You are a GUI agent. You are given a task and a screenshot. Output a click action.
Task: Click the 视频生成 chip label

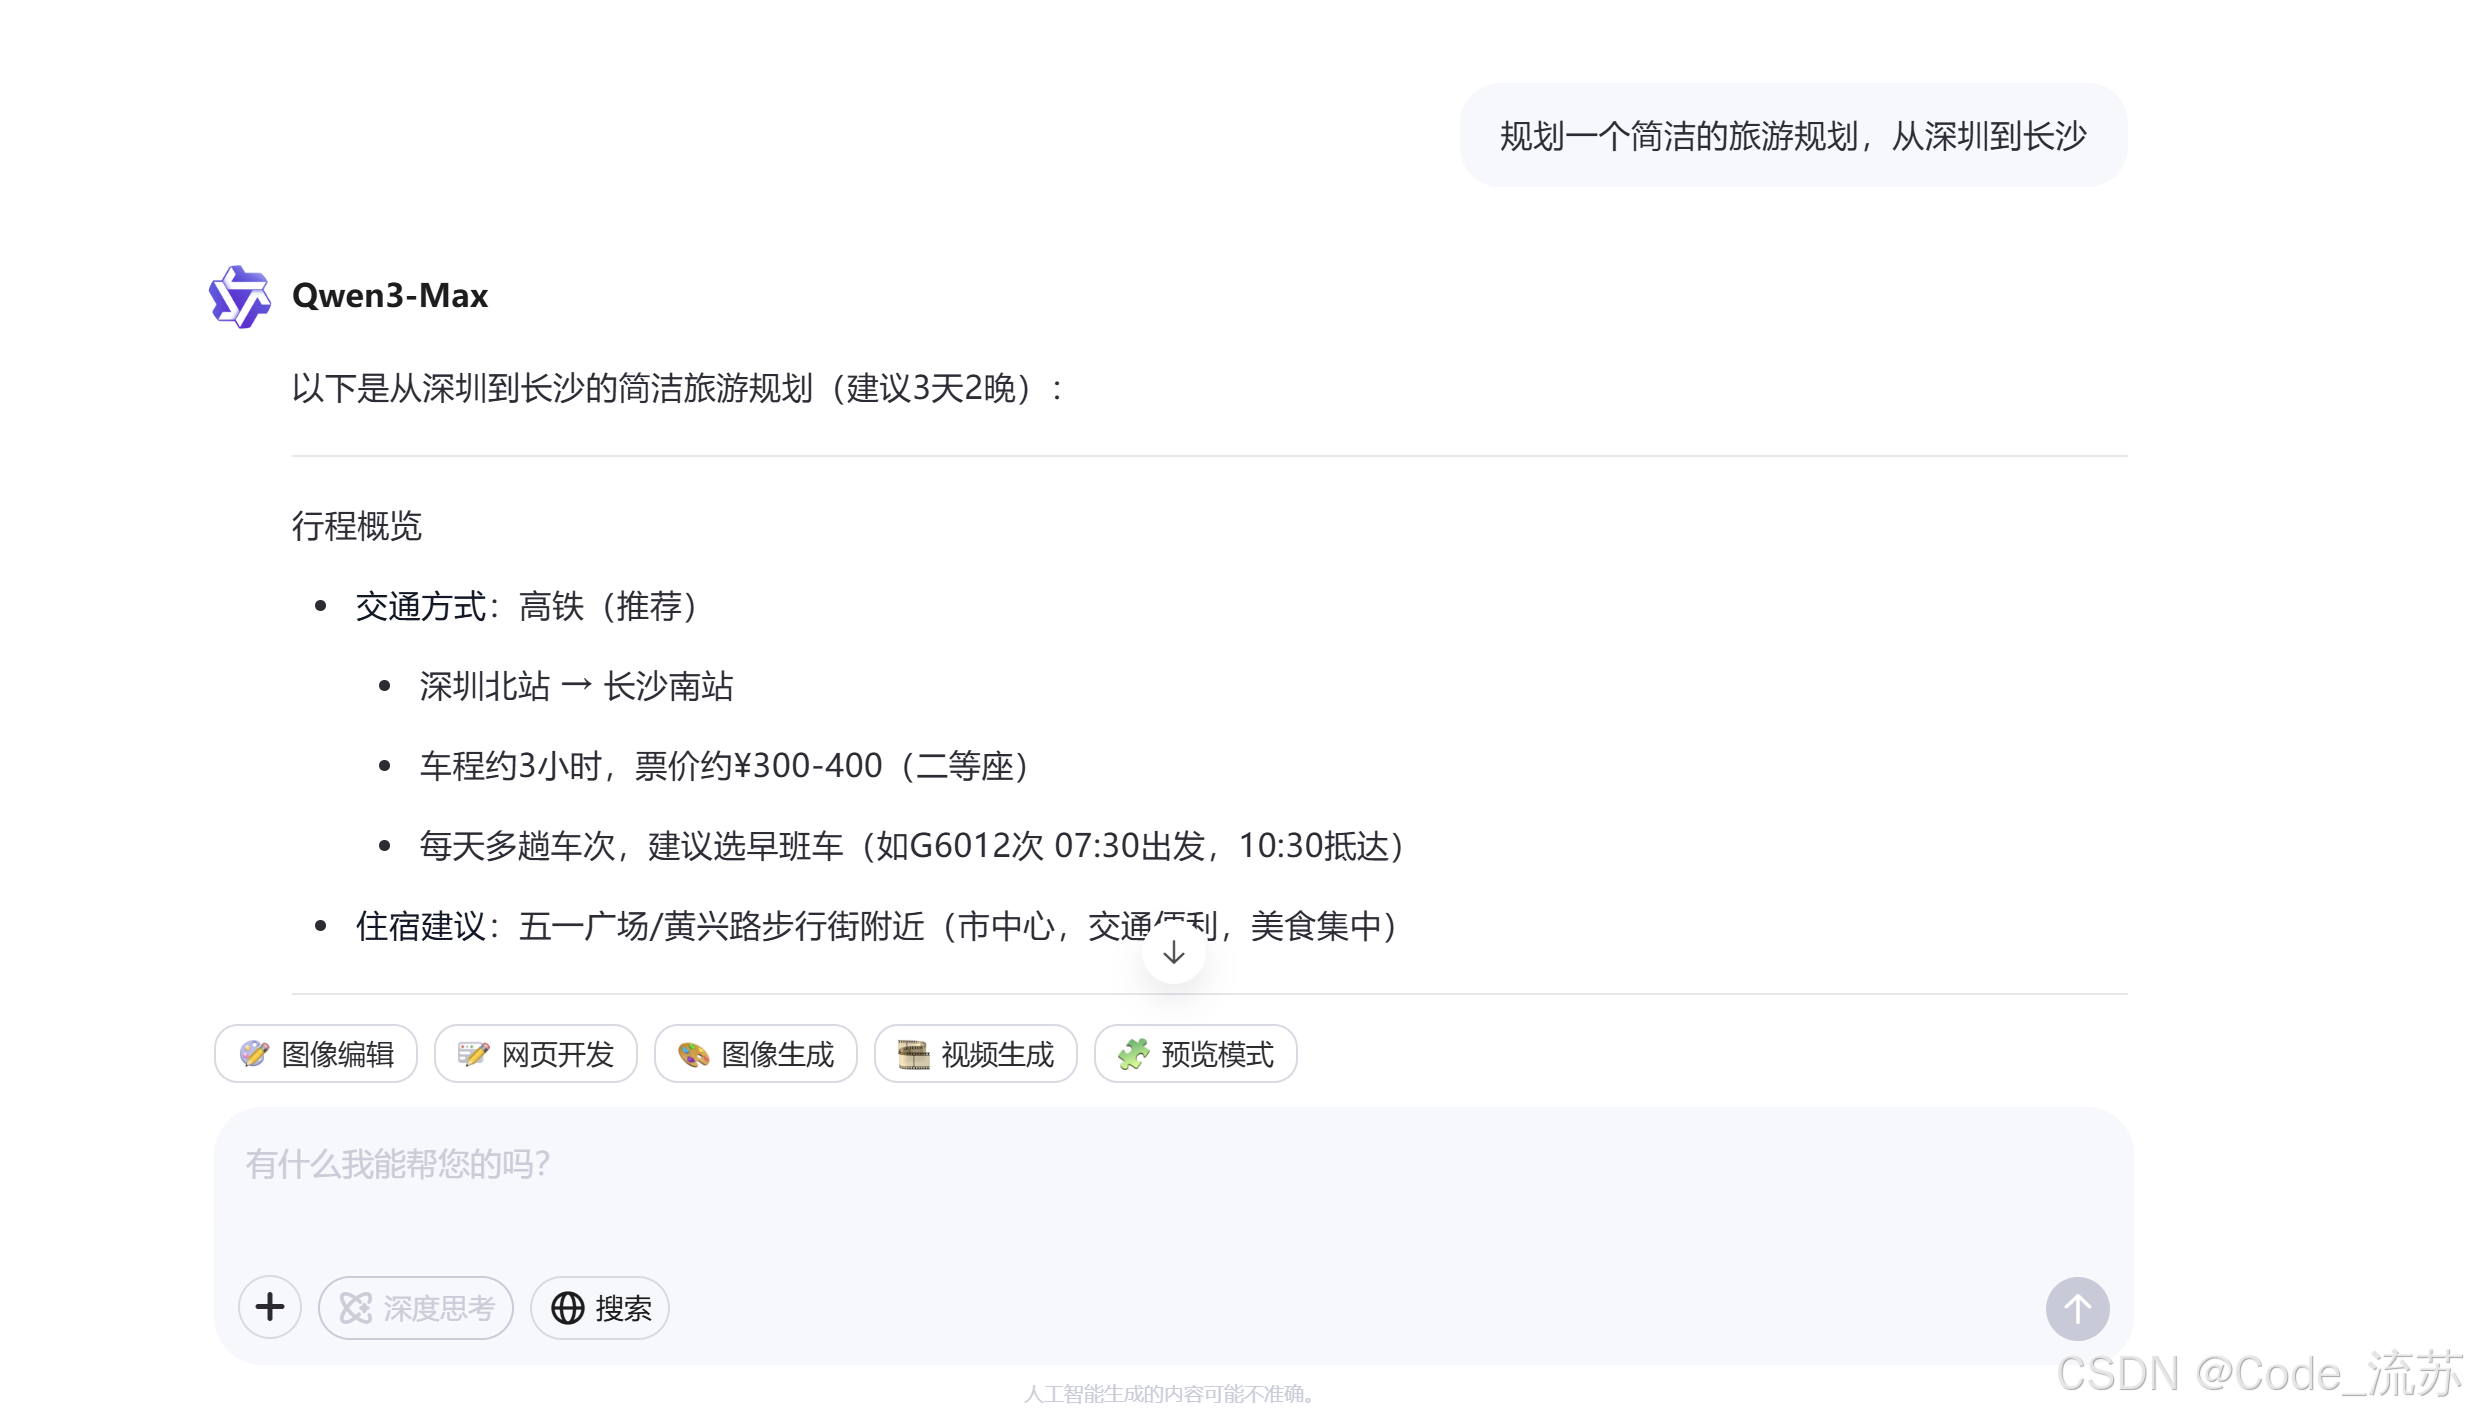pyautogui.click(x=997, y=1054)
